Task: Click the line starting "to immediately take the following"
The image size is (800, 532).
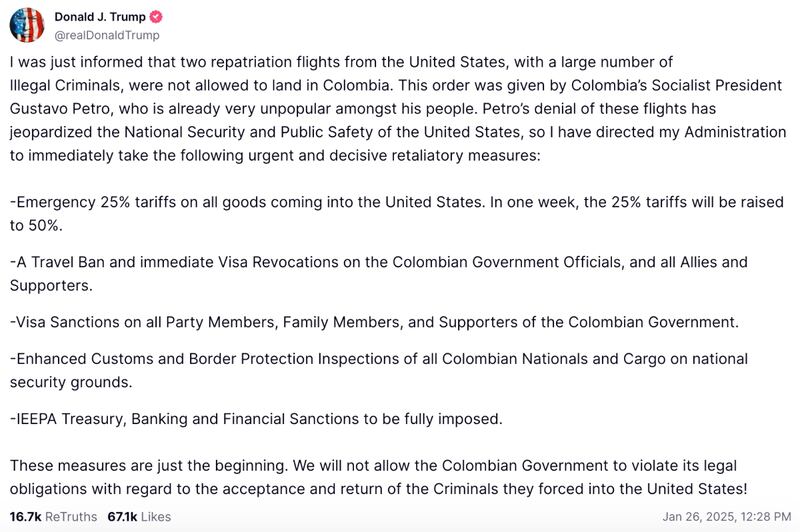Action: (250, 155)
